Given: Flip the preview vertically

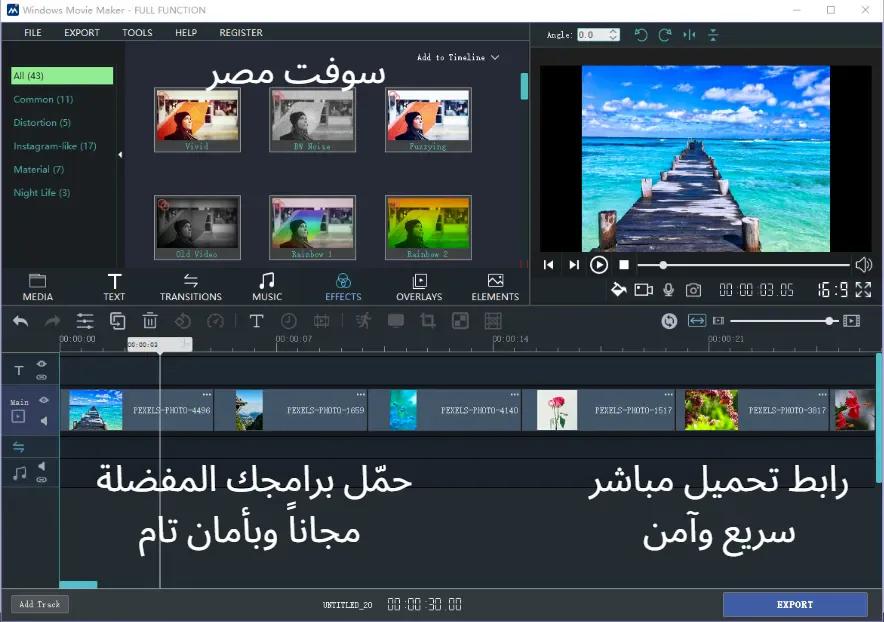Looking at the screenshot, I should pos(713,35).
